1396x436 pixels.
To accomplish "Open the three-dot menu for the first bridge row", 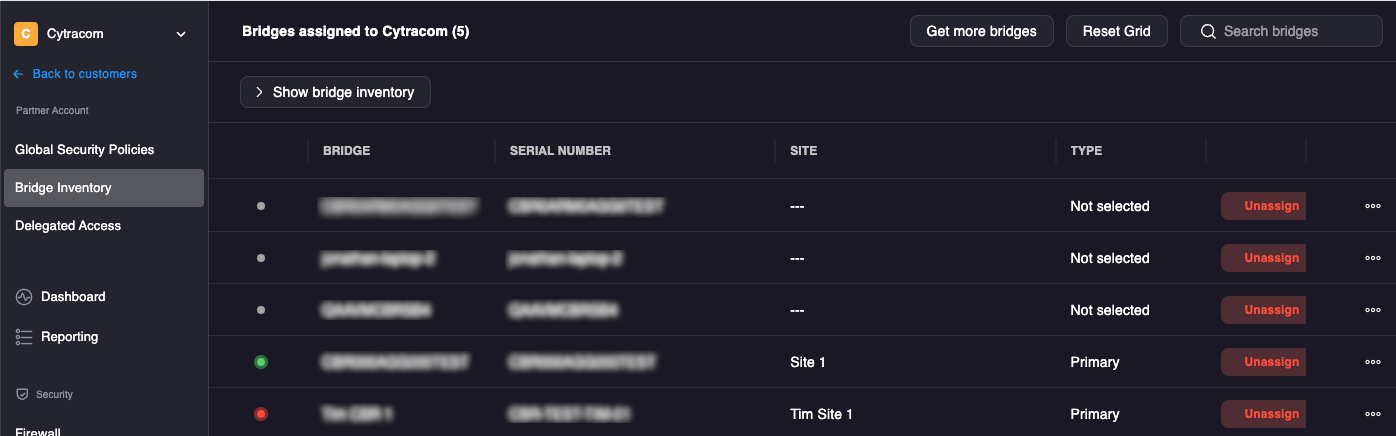I will coord(1372,206).
